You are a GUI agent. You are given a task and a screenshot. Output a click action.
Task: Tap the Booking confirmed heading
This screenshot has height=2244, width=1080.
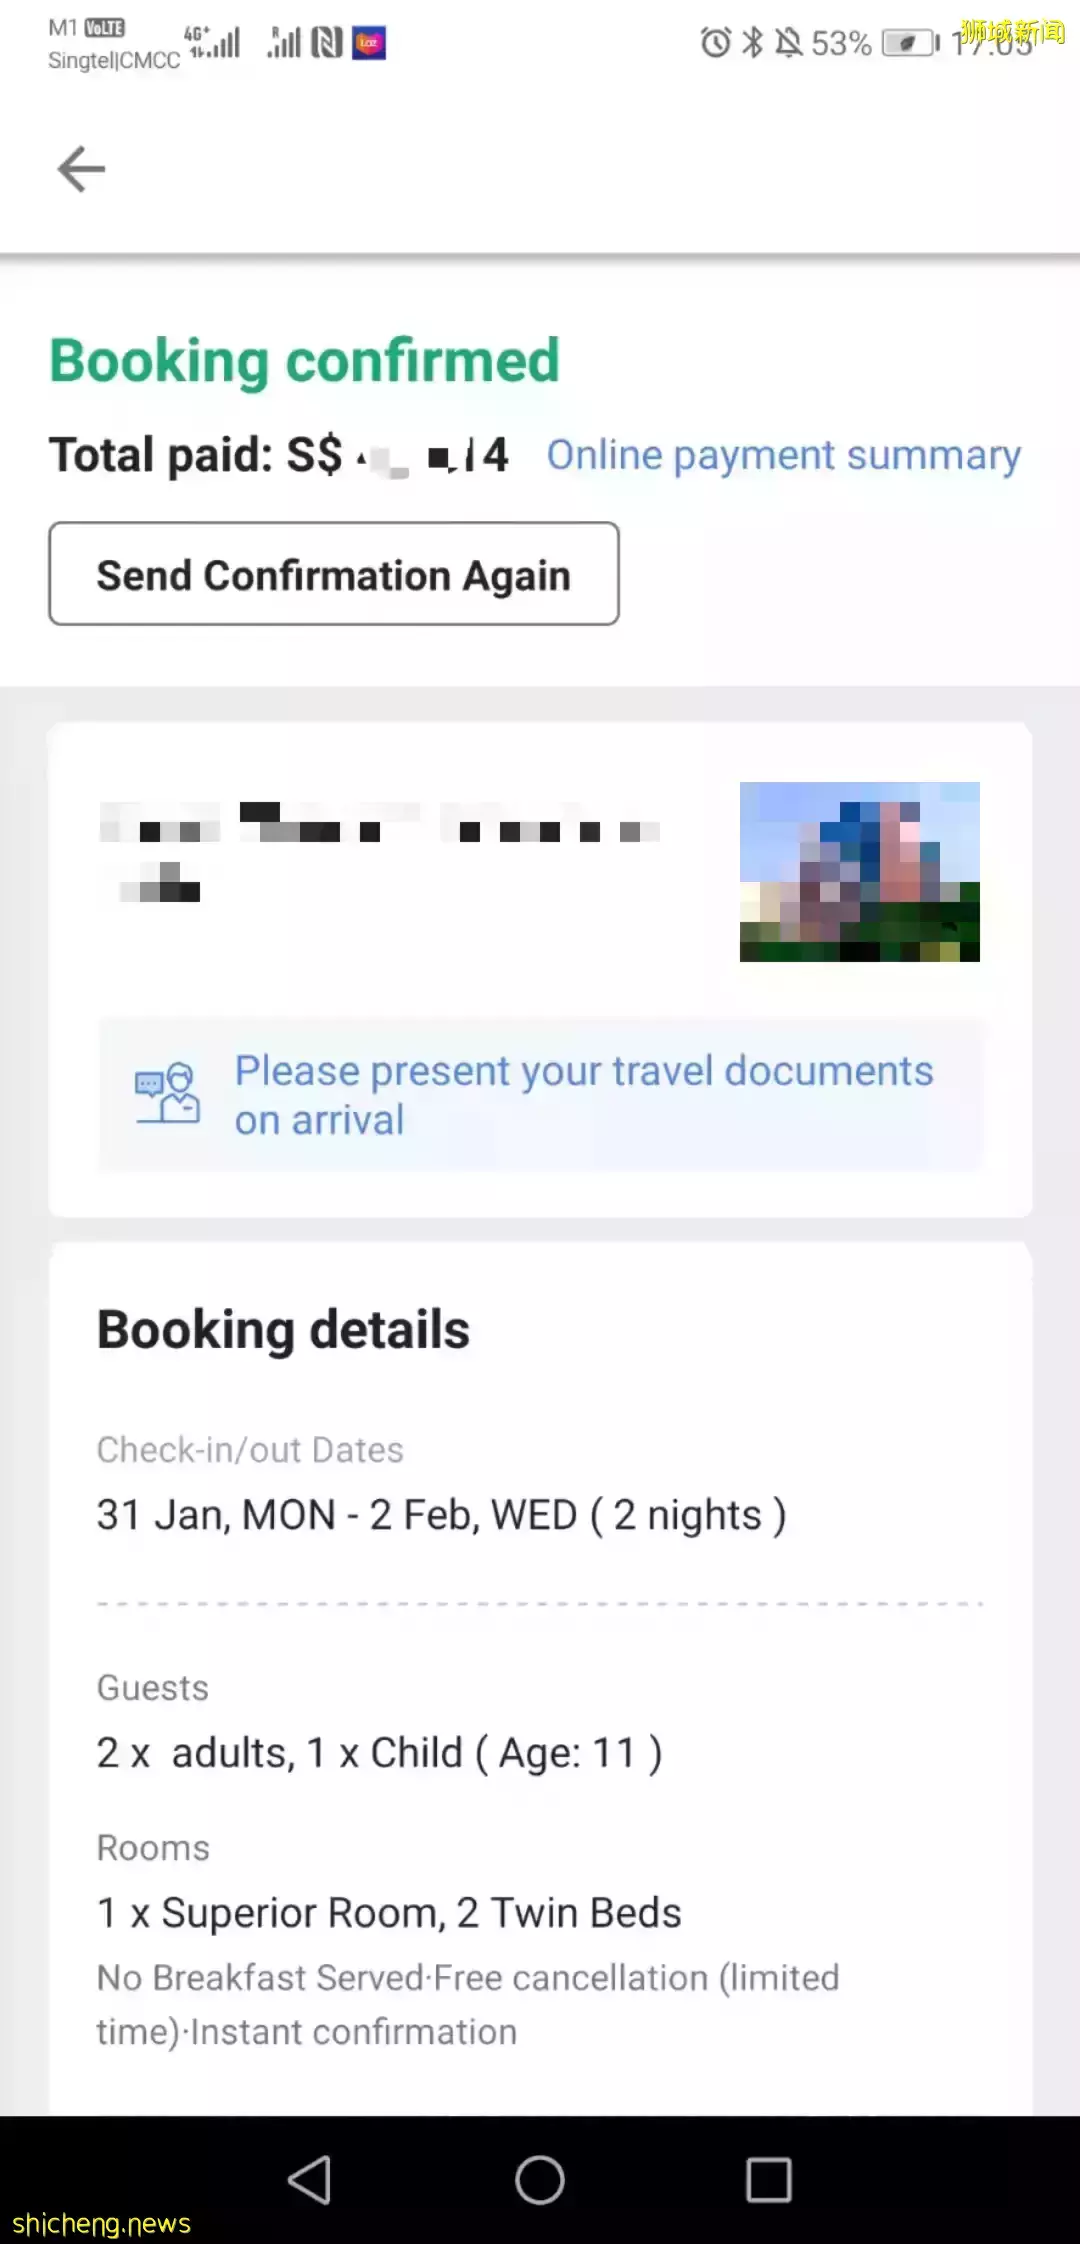[x=304, y=361]
